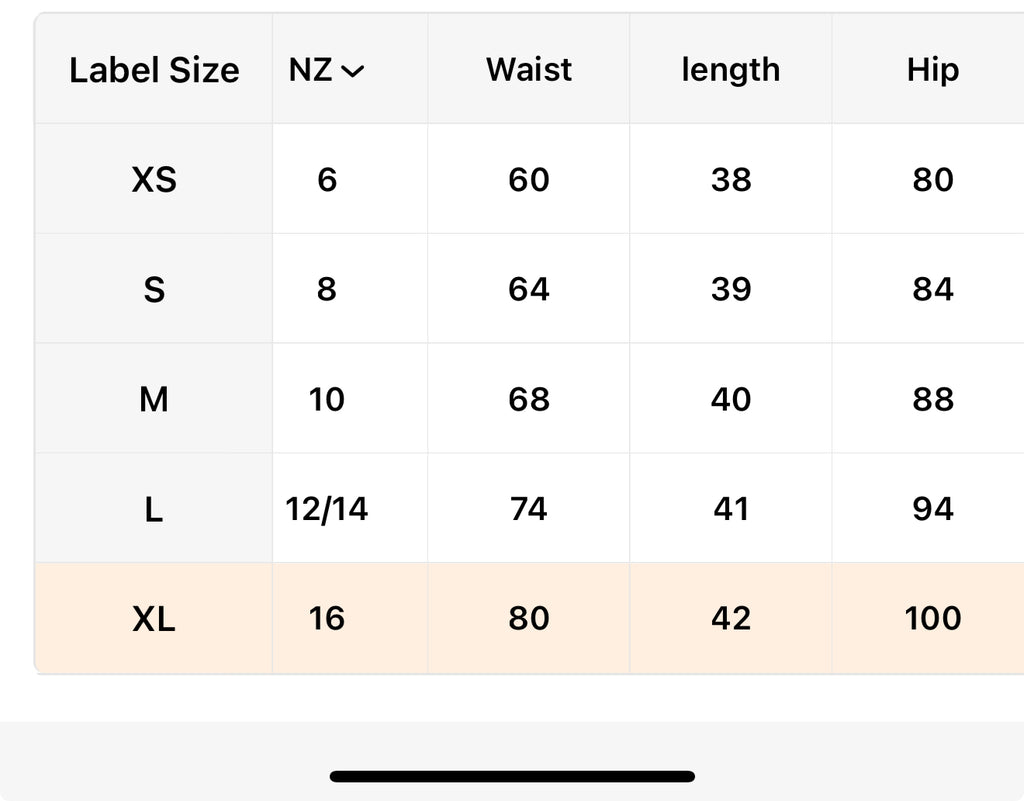Tap the black home indicator bar
The height and width of the screenshot is (801, 1024).
click(512, 776)
